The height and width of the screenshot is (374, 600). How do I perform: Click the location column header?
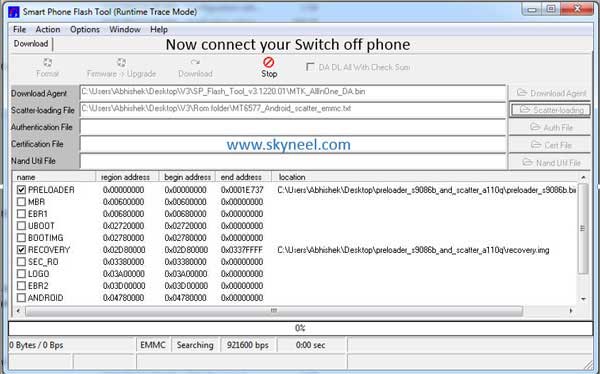pos(425,177)
